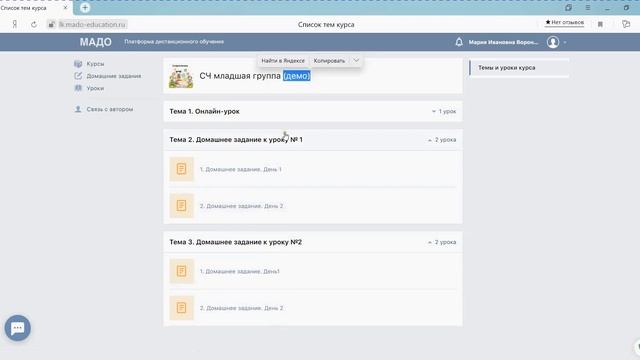Click the document icon for Тема 2 День 2
This screenshot has height=360, width=640.
pyautogui.click(x=182, y=206)
